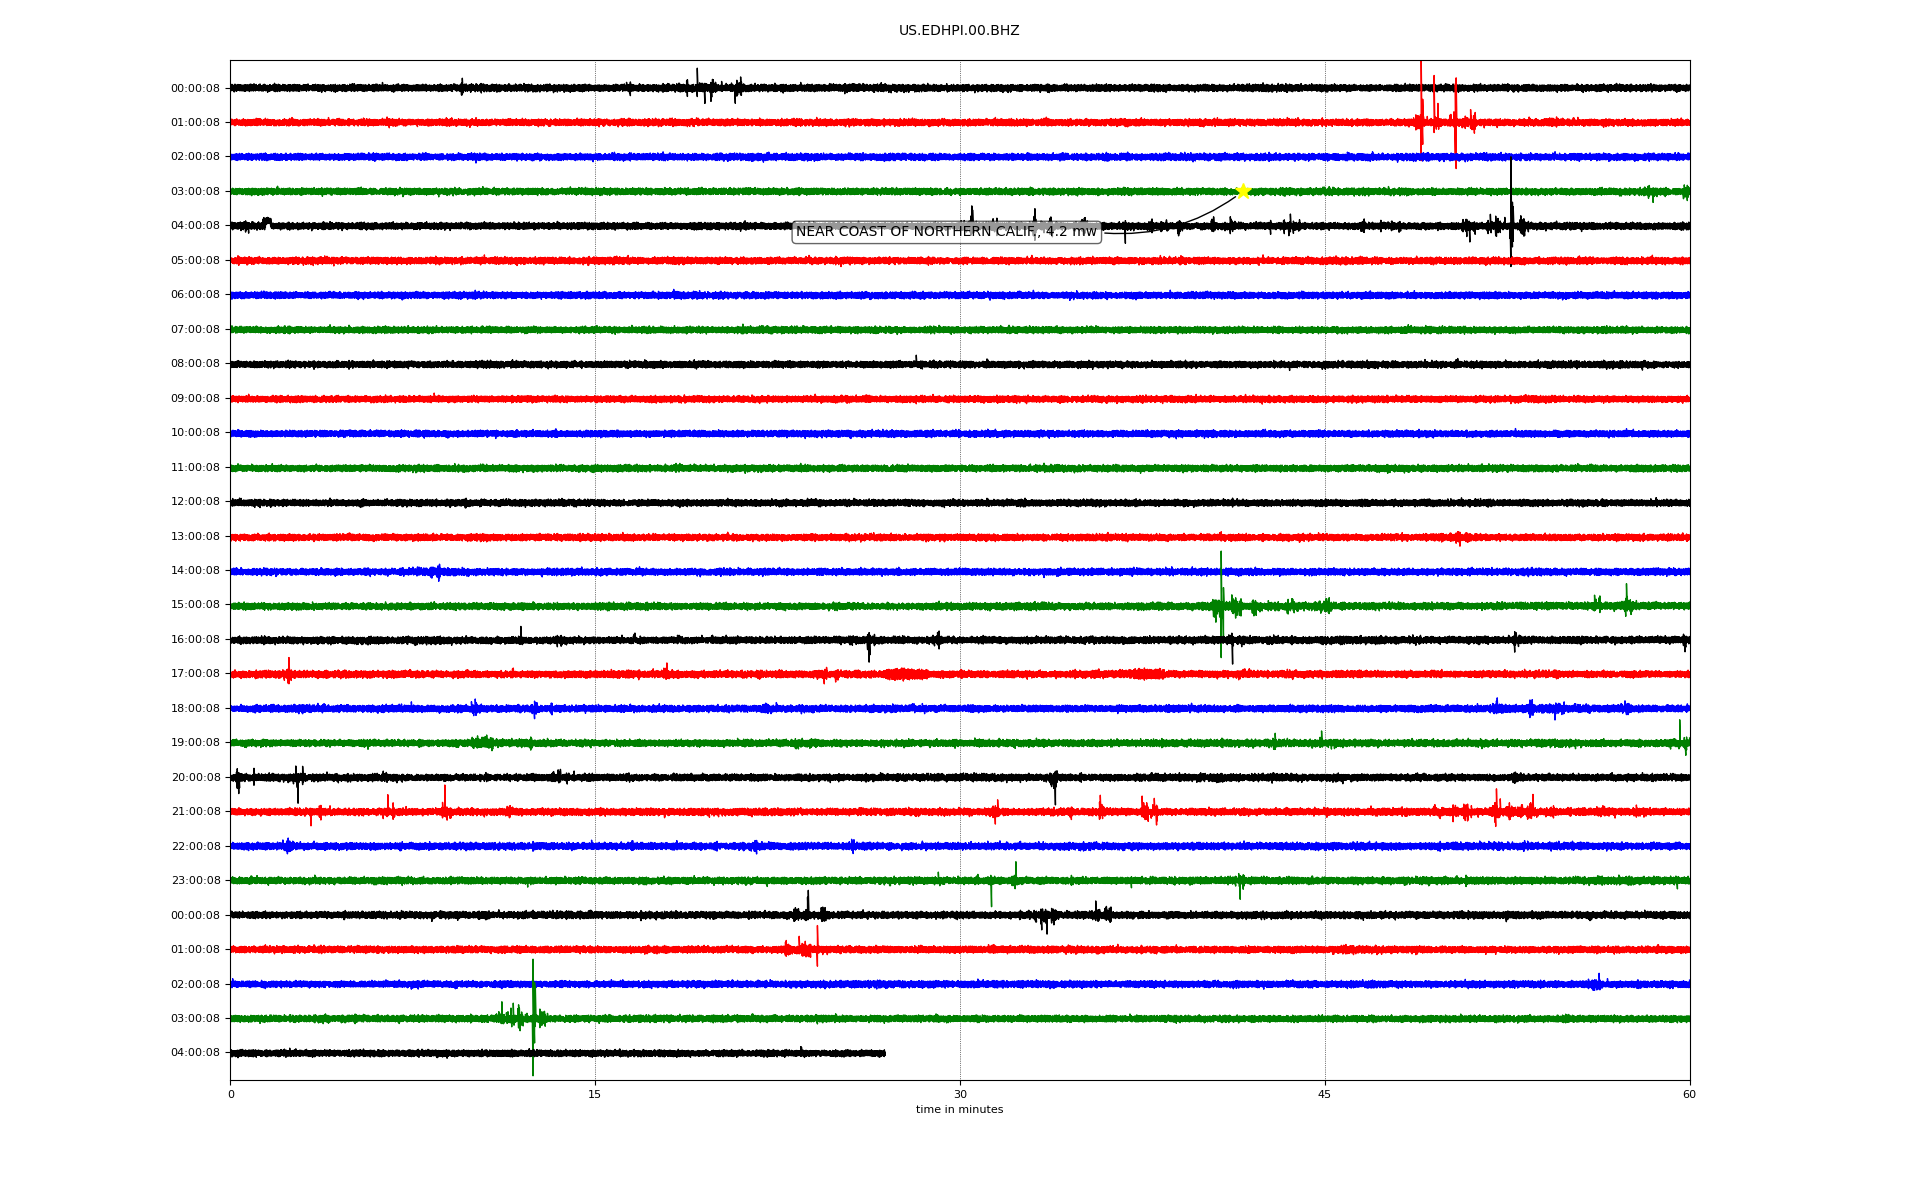Pick the 09:00:08 time label

(195, 398)
